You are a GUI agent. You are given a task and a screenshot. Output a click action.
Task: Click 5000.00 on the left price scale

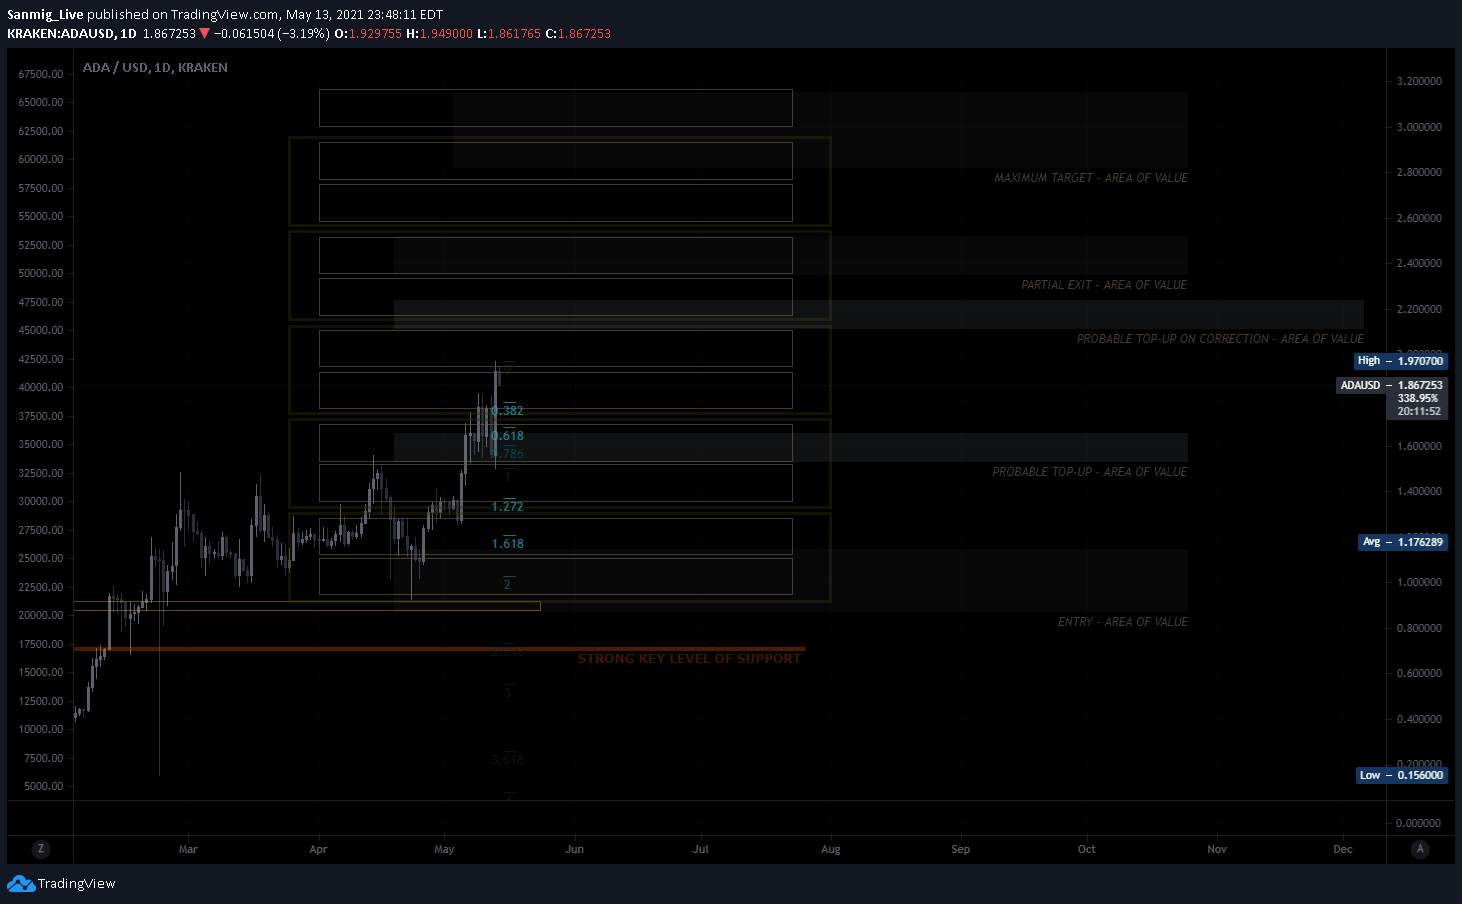tap(44, 786)
